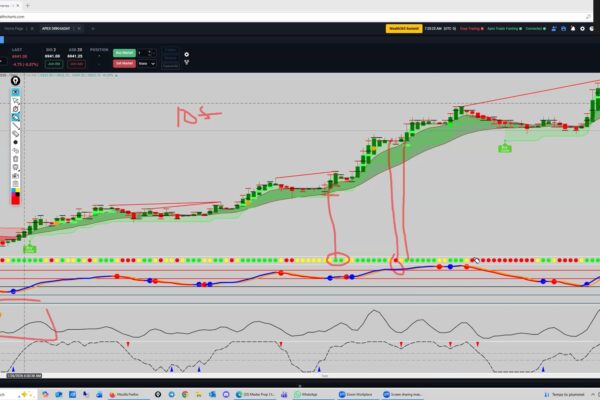This screenshot has width=600, height=400.
Task: Click the Join Bid button
Action: click(x=52, y=63)
